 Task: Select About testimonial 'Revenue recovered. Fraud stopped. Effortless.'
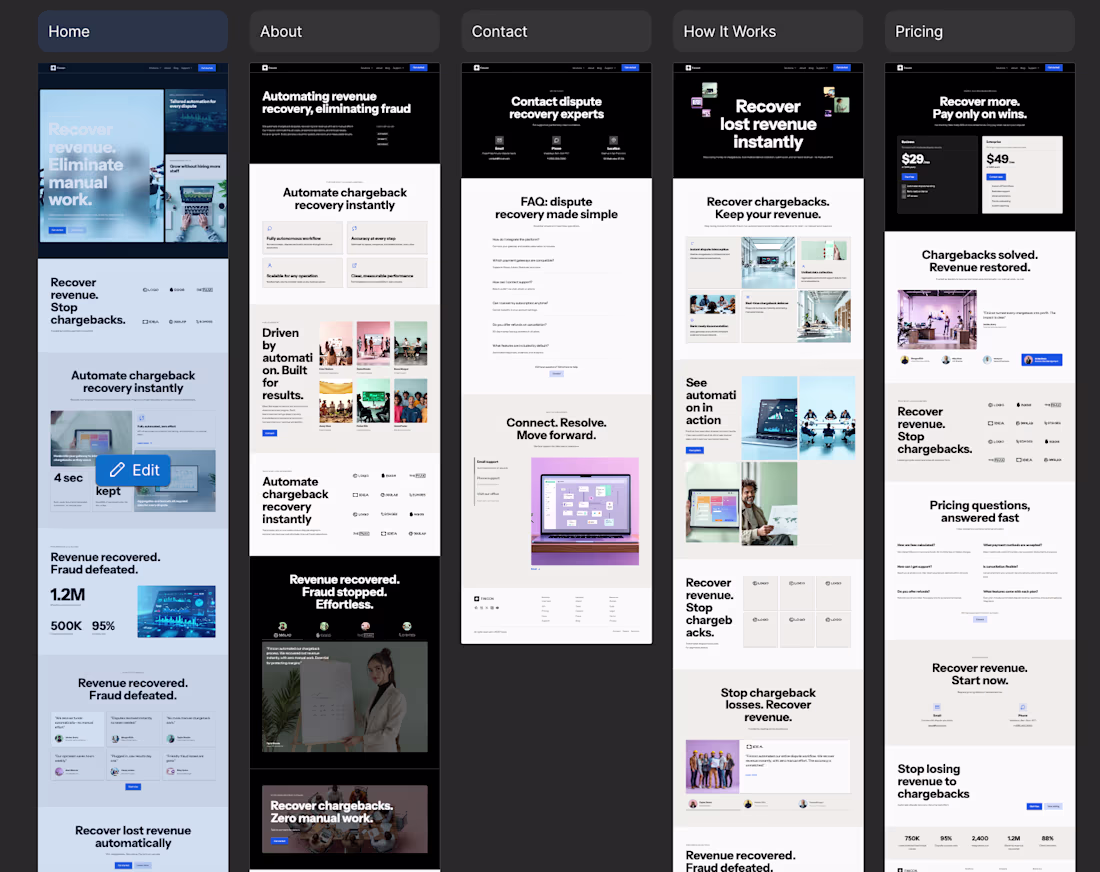point(344,662)
